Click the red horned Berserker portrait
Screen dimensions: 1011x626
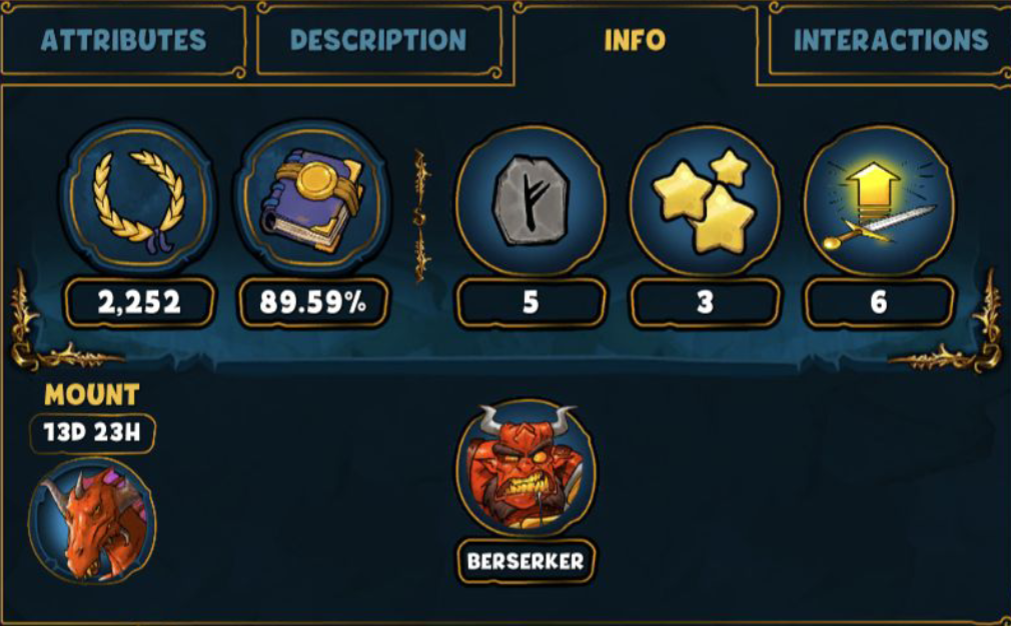point(525,469)
